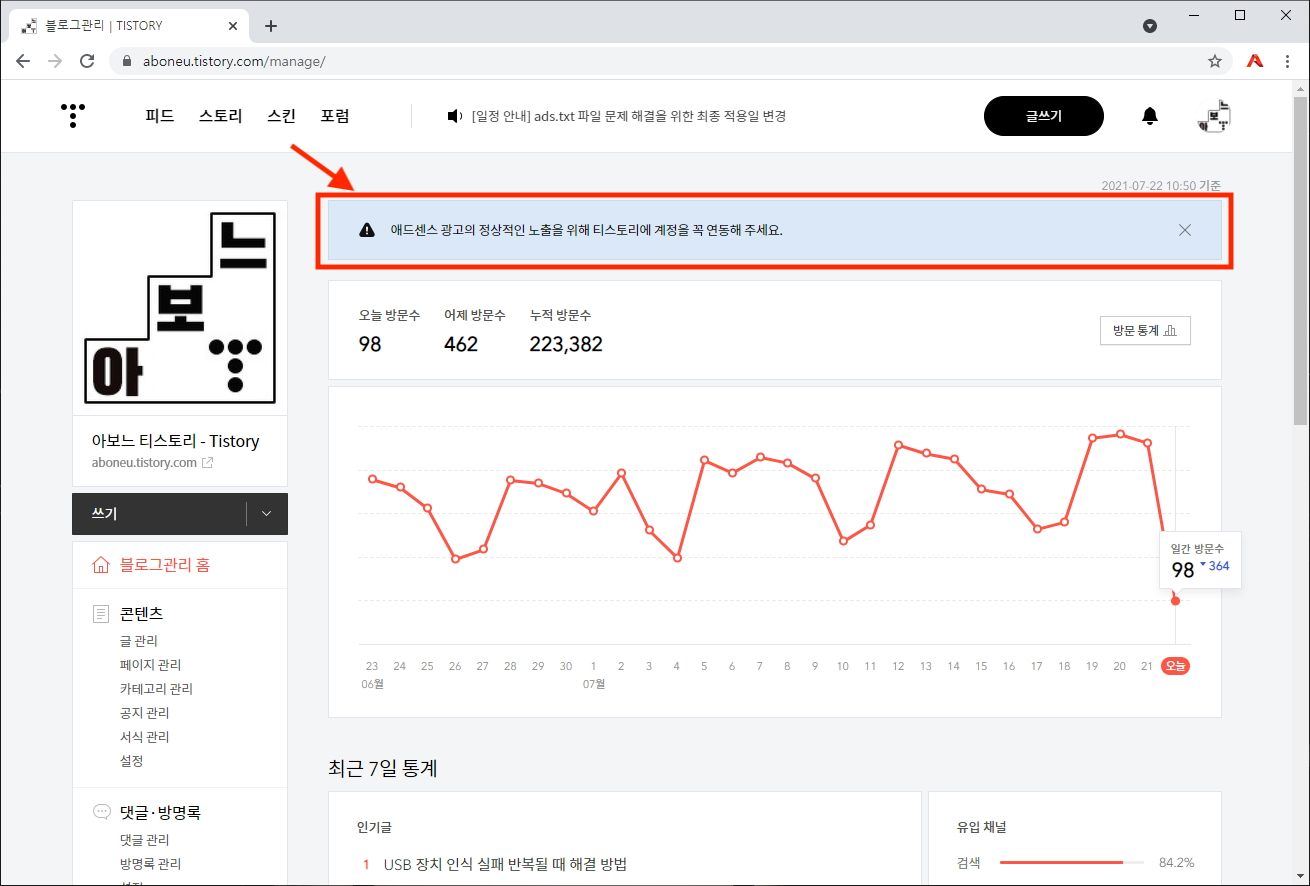Click the 검색 inflow channel bar
Image resolution: width=1310 pixels, height=886 pixels.
click(x=1072, y=862)
